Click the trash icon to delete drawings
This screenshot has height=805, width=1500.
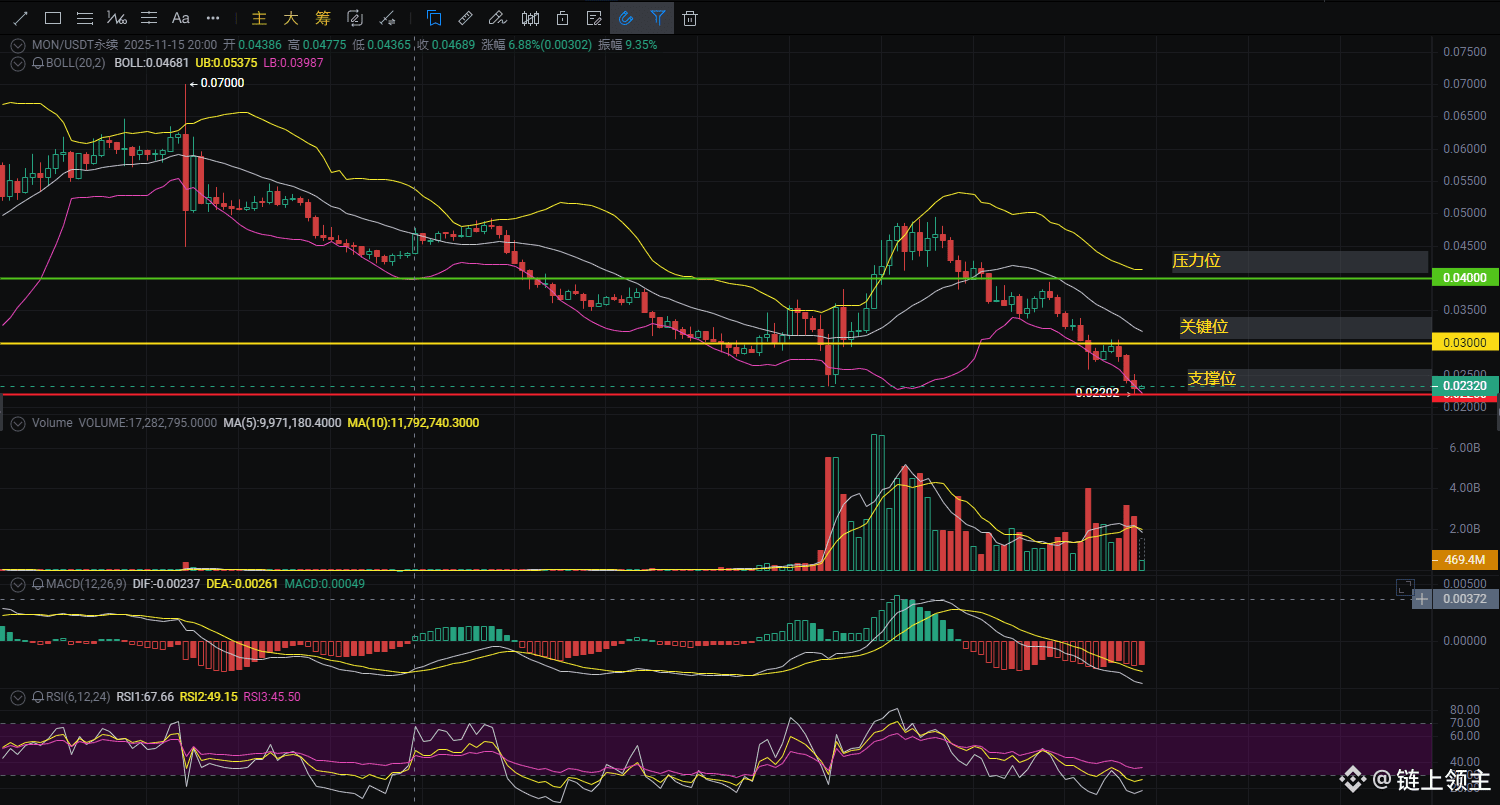690,18
